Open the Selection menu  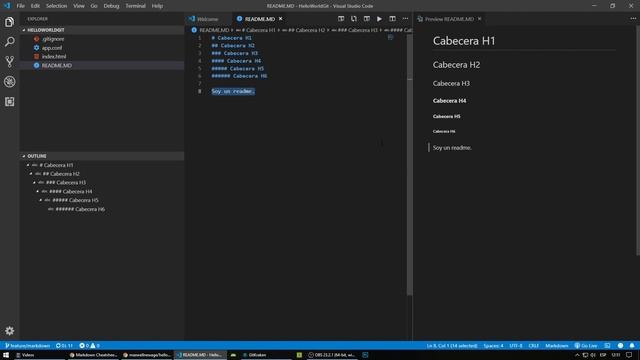coord(56,6)
